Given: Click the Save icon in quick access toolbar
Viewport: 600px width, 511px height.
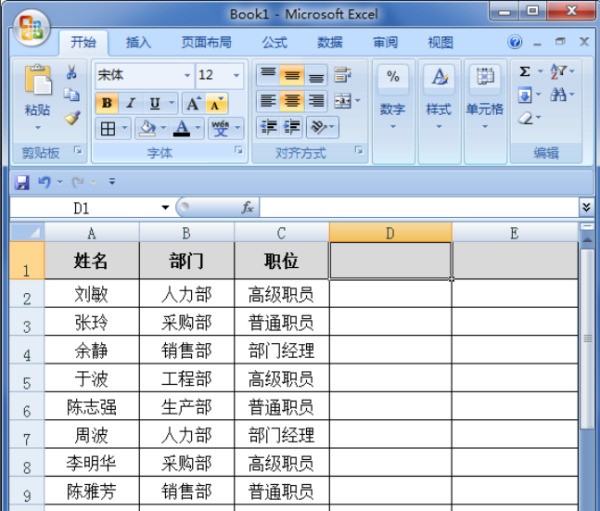Looking at the screenshot, I should click(22, 182).
